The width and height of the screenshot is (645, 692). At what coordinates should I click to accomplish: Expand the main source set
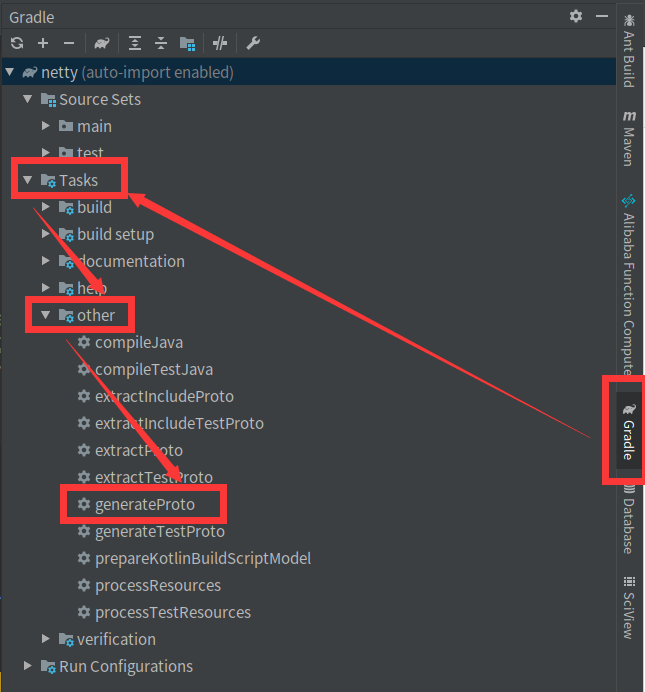pyautogui.click(x=45, y=126)
